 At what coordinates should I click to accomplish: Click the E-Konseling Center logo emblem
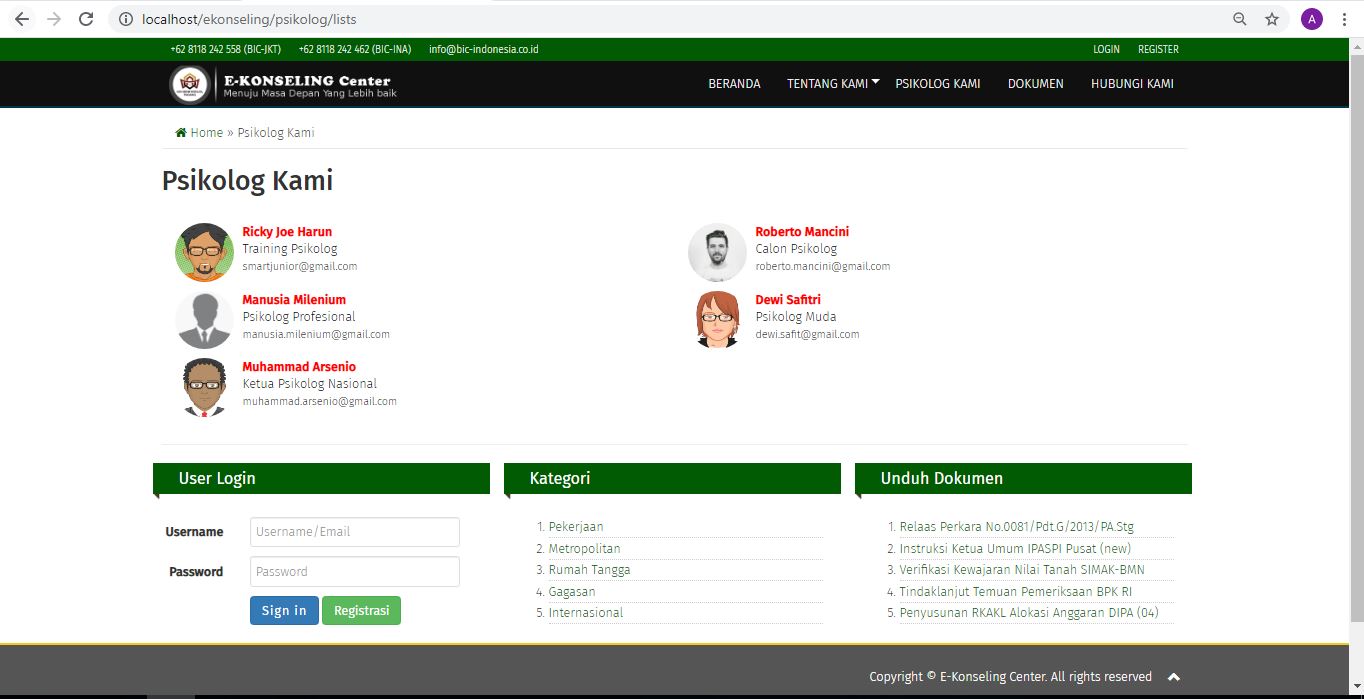(189, 84)
